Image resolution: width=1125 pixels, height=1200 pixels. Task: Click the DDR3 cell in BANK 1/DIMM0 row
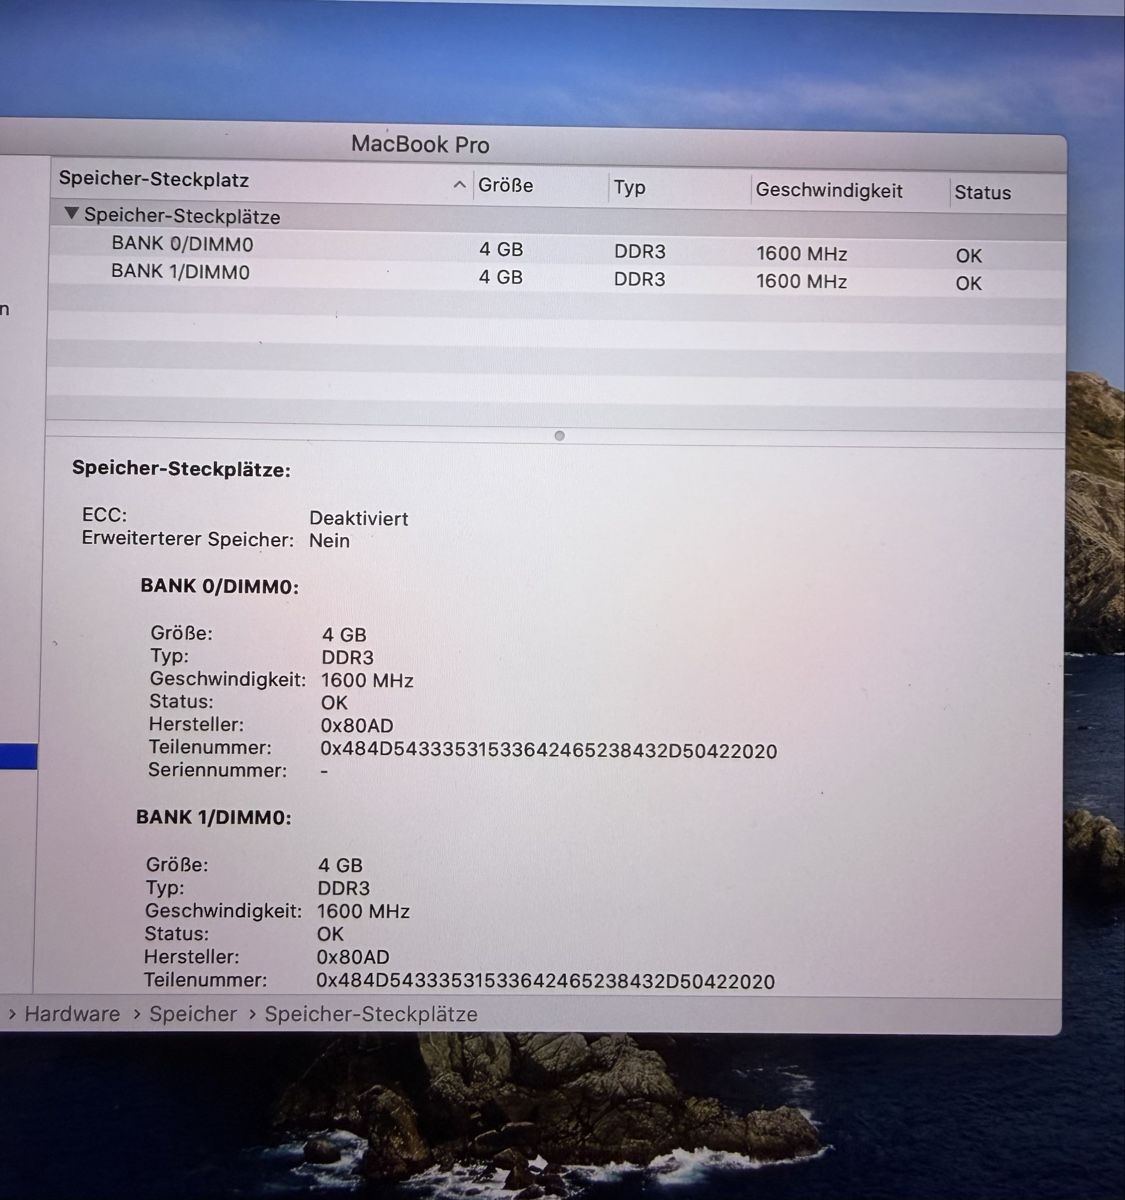pyautogui.click(x=640, y=279)
